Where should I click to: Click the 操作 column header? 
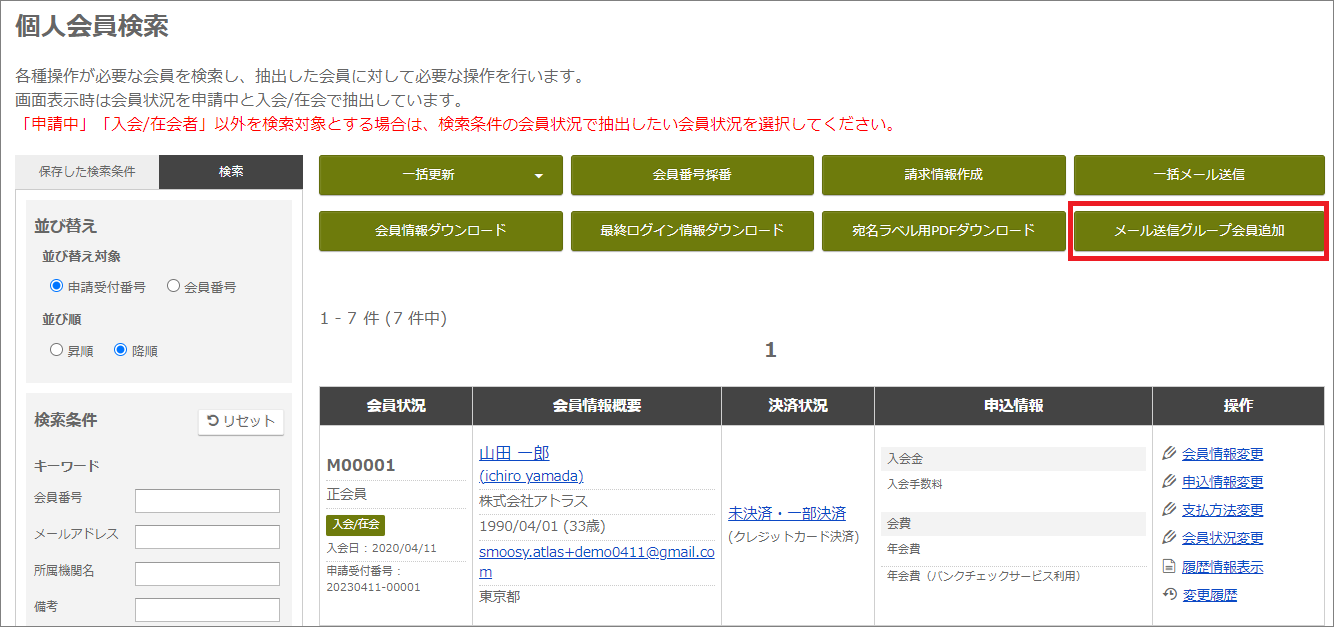click(x=1238, y=406)
